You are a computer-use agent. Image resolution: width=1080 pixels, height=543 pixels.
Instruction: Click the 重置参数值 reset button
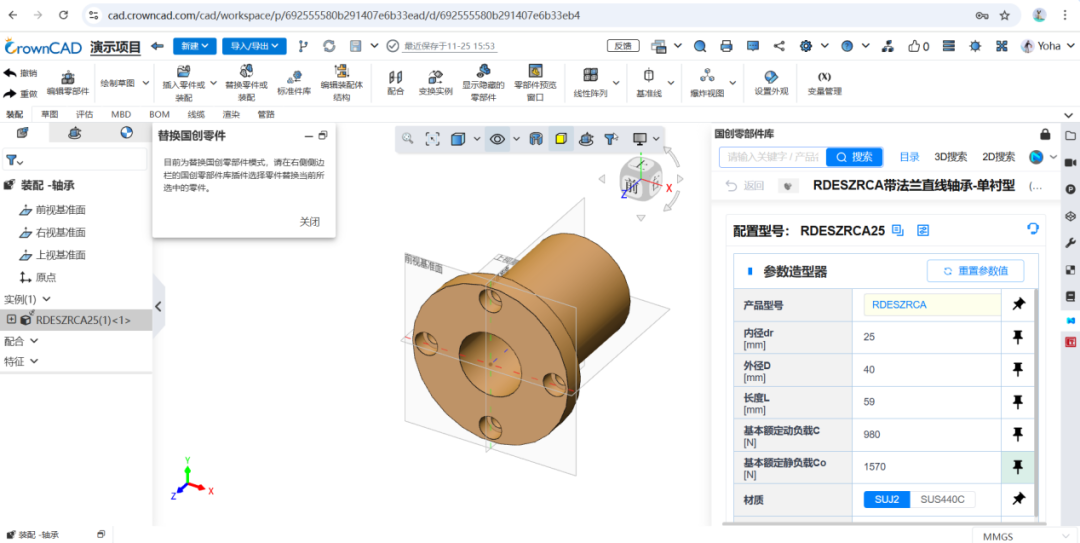pos(975,271)
